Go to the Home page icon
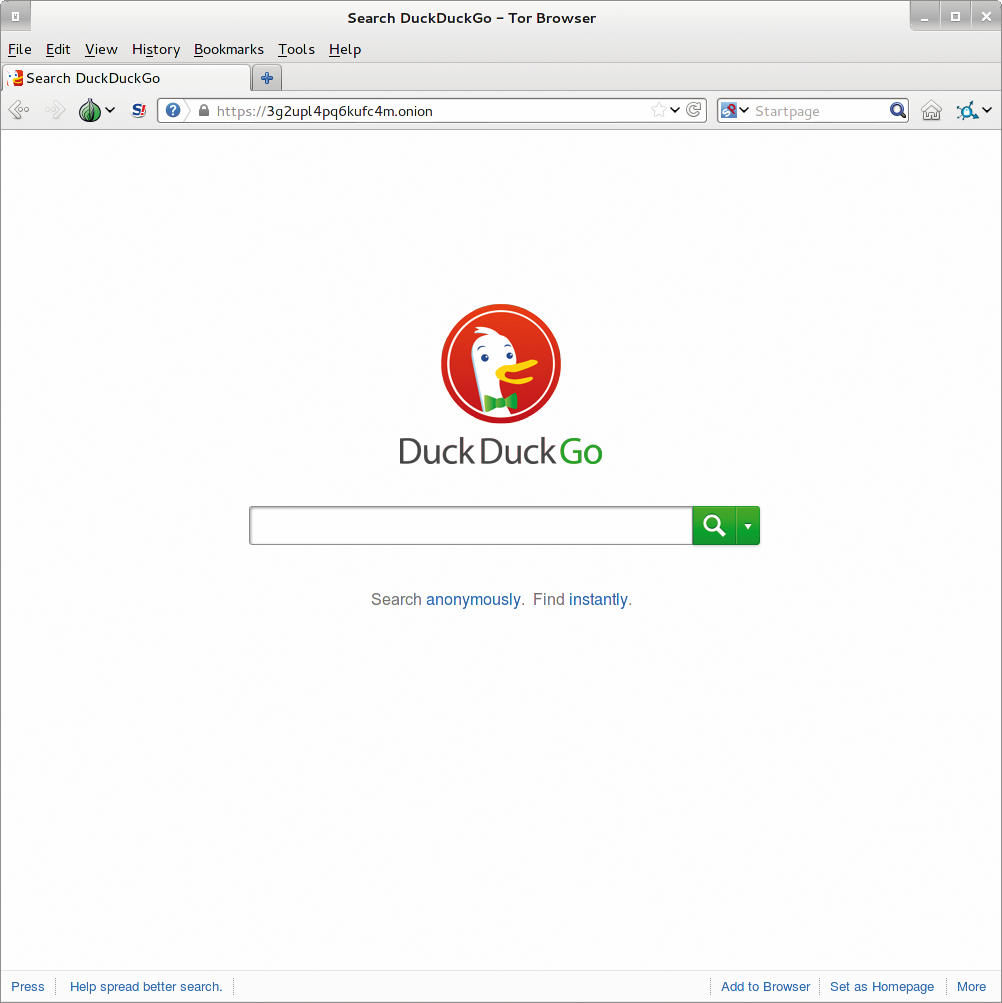 [932, 111]
